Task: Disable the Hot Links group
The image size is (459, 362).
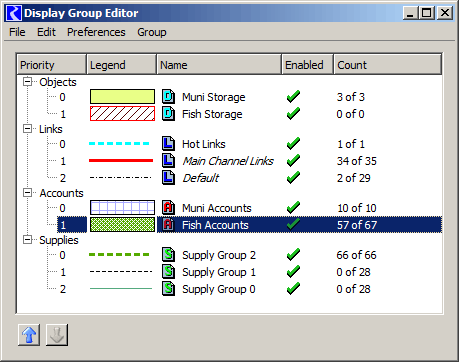Action: [x=293, y=144]
